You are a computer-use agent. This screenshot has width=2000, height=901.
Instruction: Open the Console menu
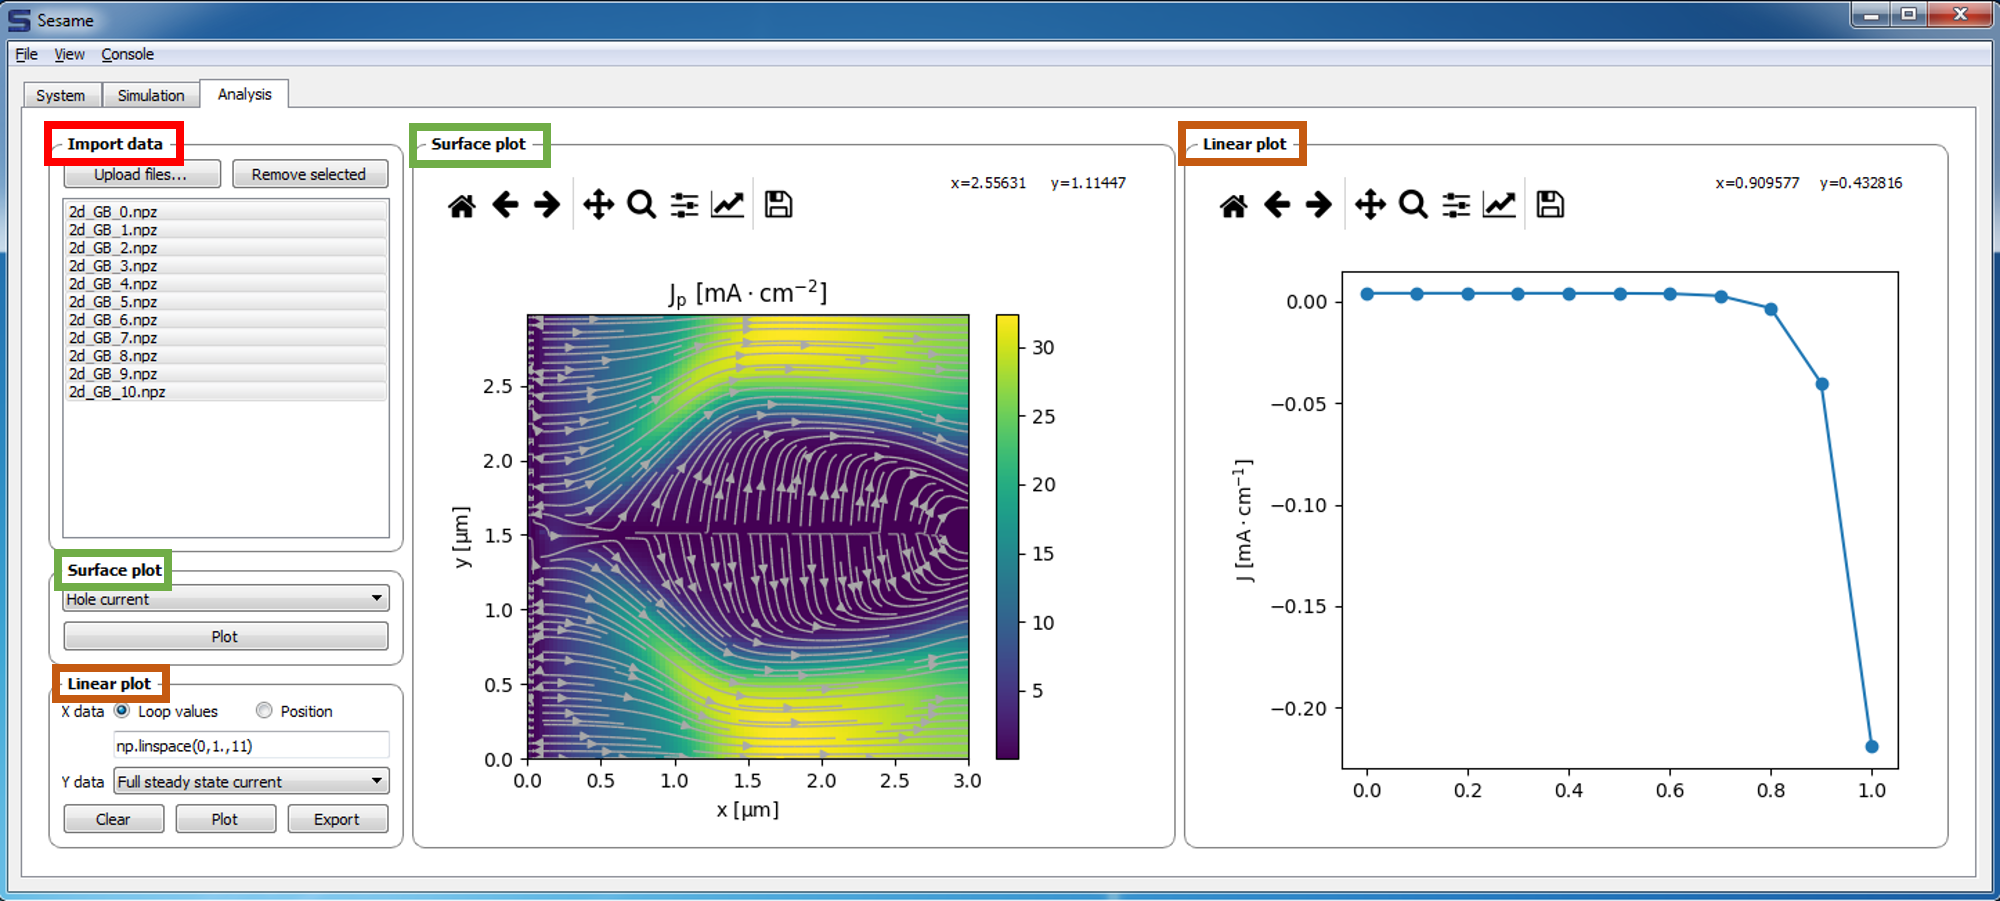click(x=127, y=54)
